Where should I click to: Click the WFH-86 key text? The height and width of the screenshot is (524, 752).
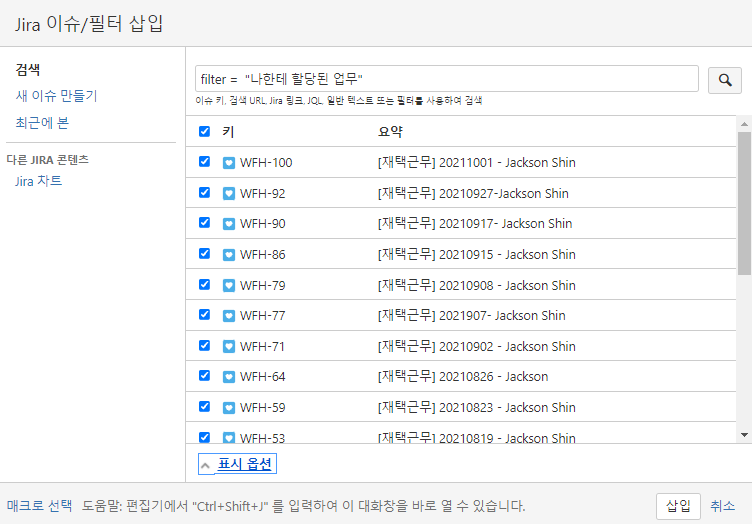tap(263, 255)
